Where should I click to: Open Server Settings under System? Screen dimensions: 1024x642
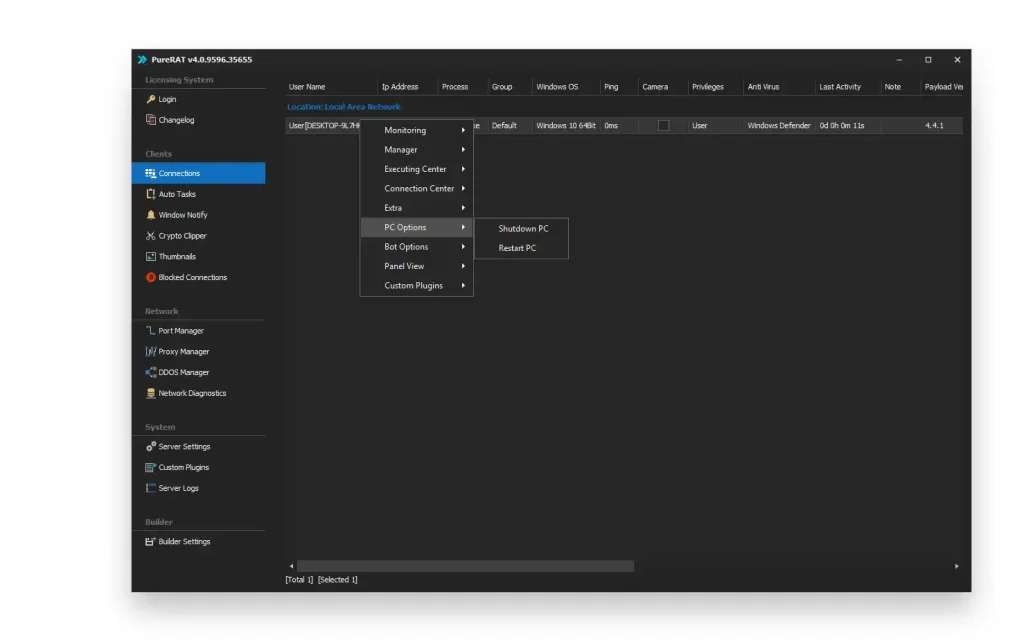(184, 447)
